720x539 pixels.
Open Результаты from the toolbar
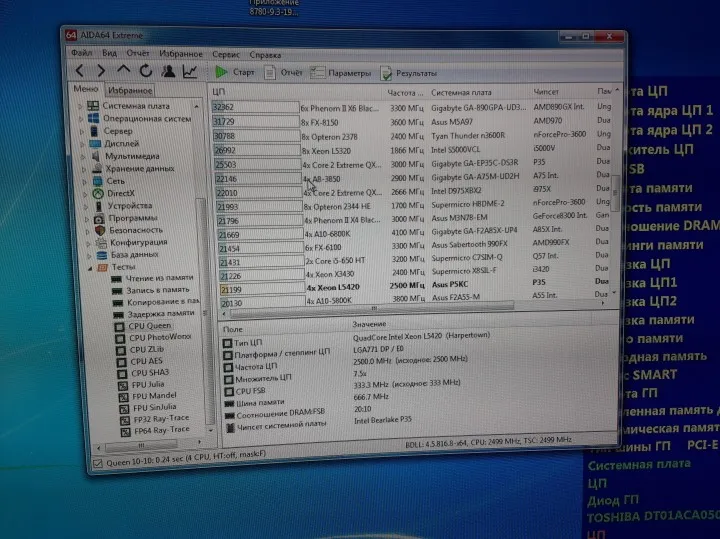click(x=407, y=74)
